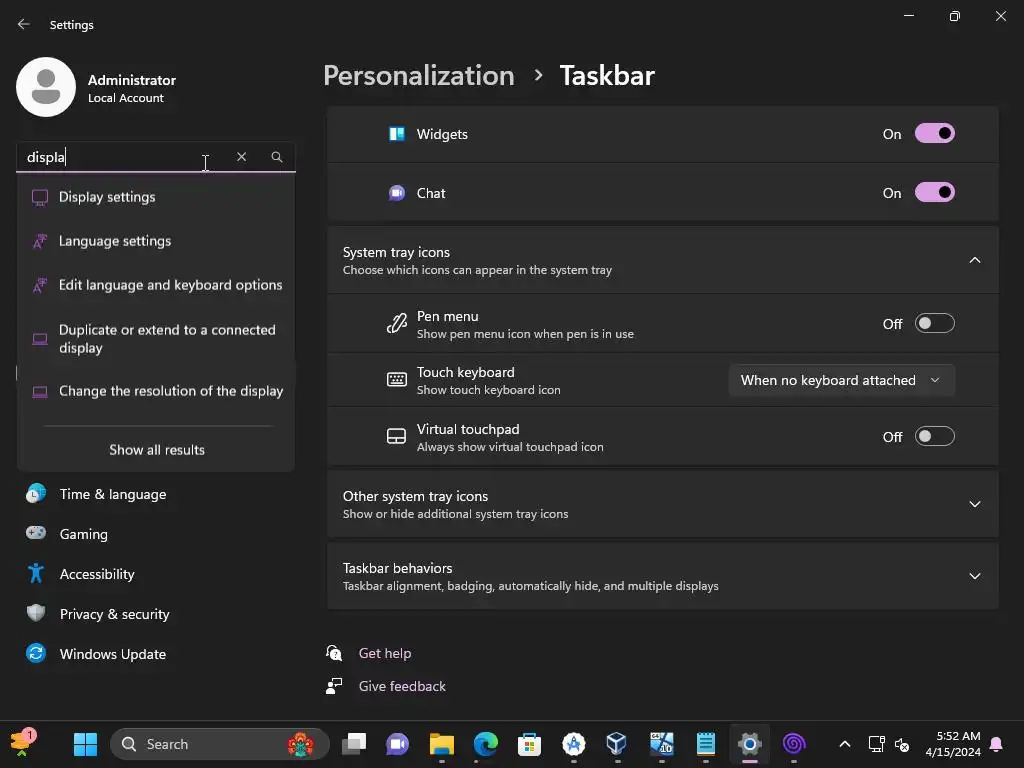
Task: Click the Chat icon in taskbar items
Action: pyautogui.click(x=396, y=193)
